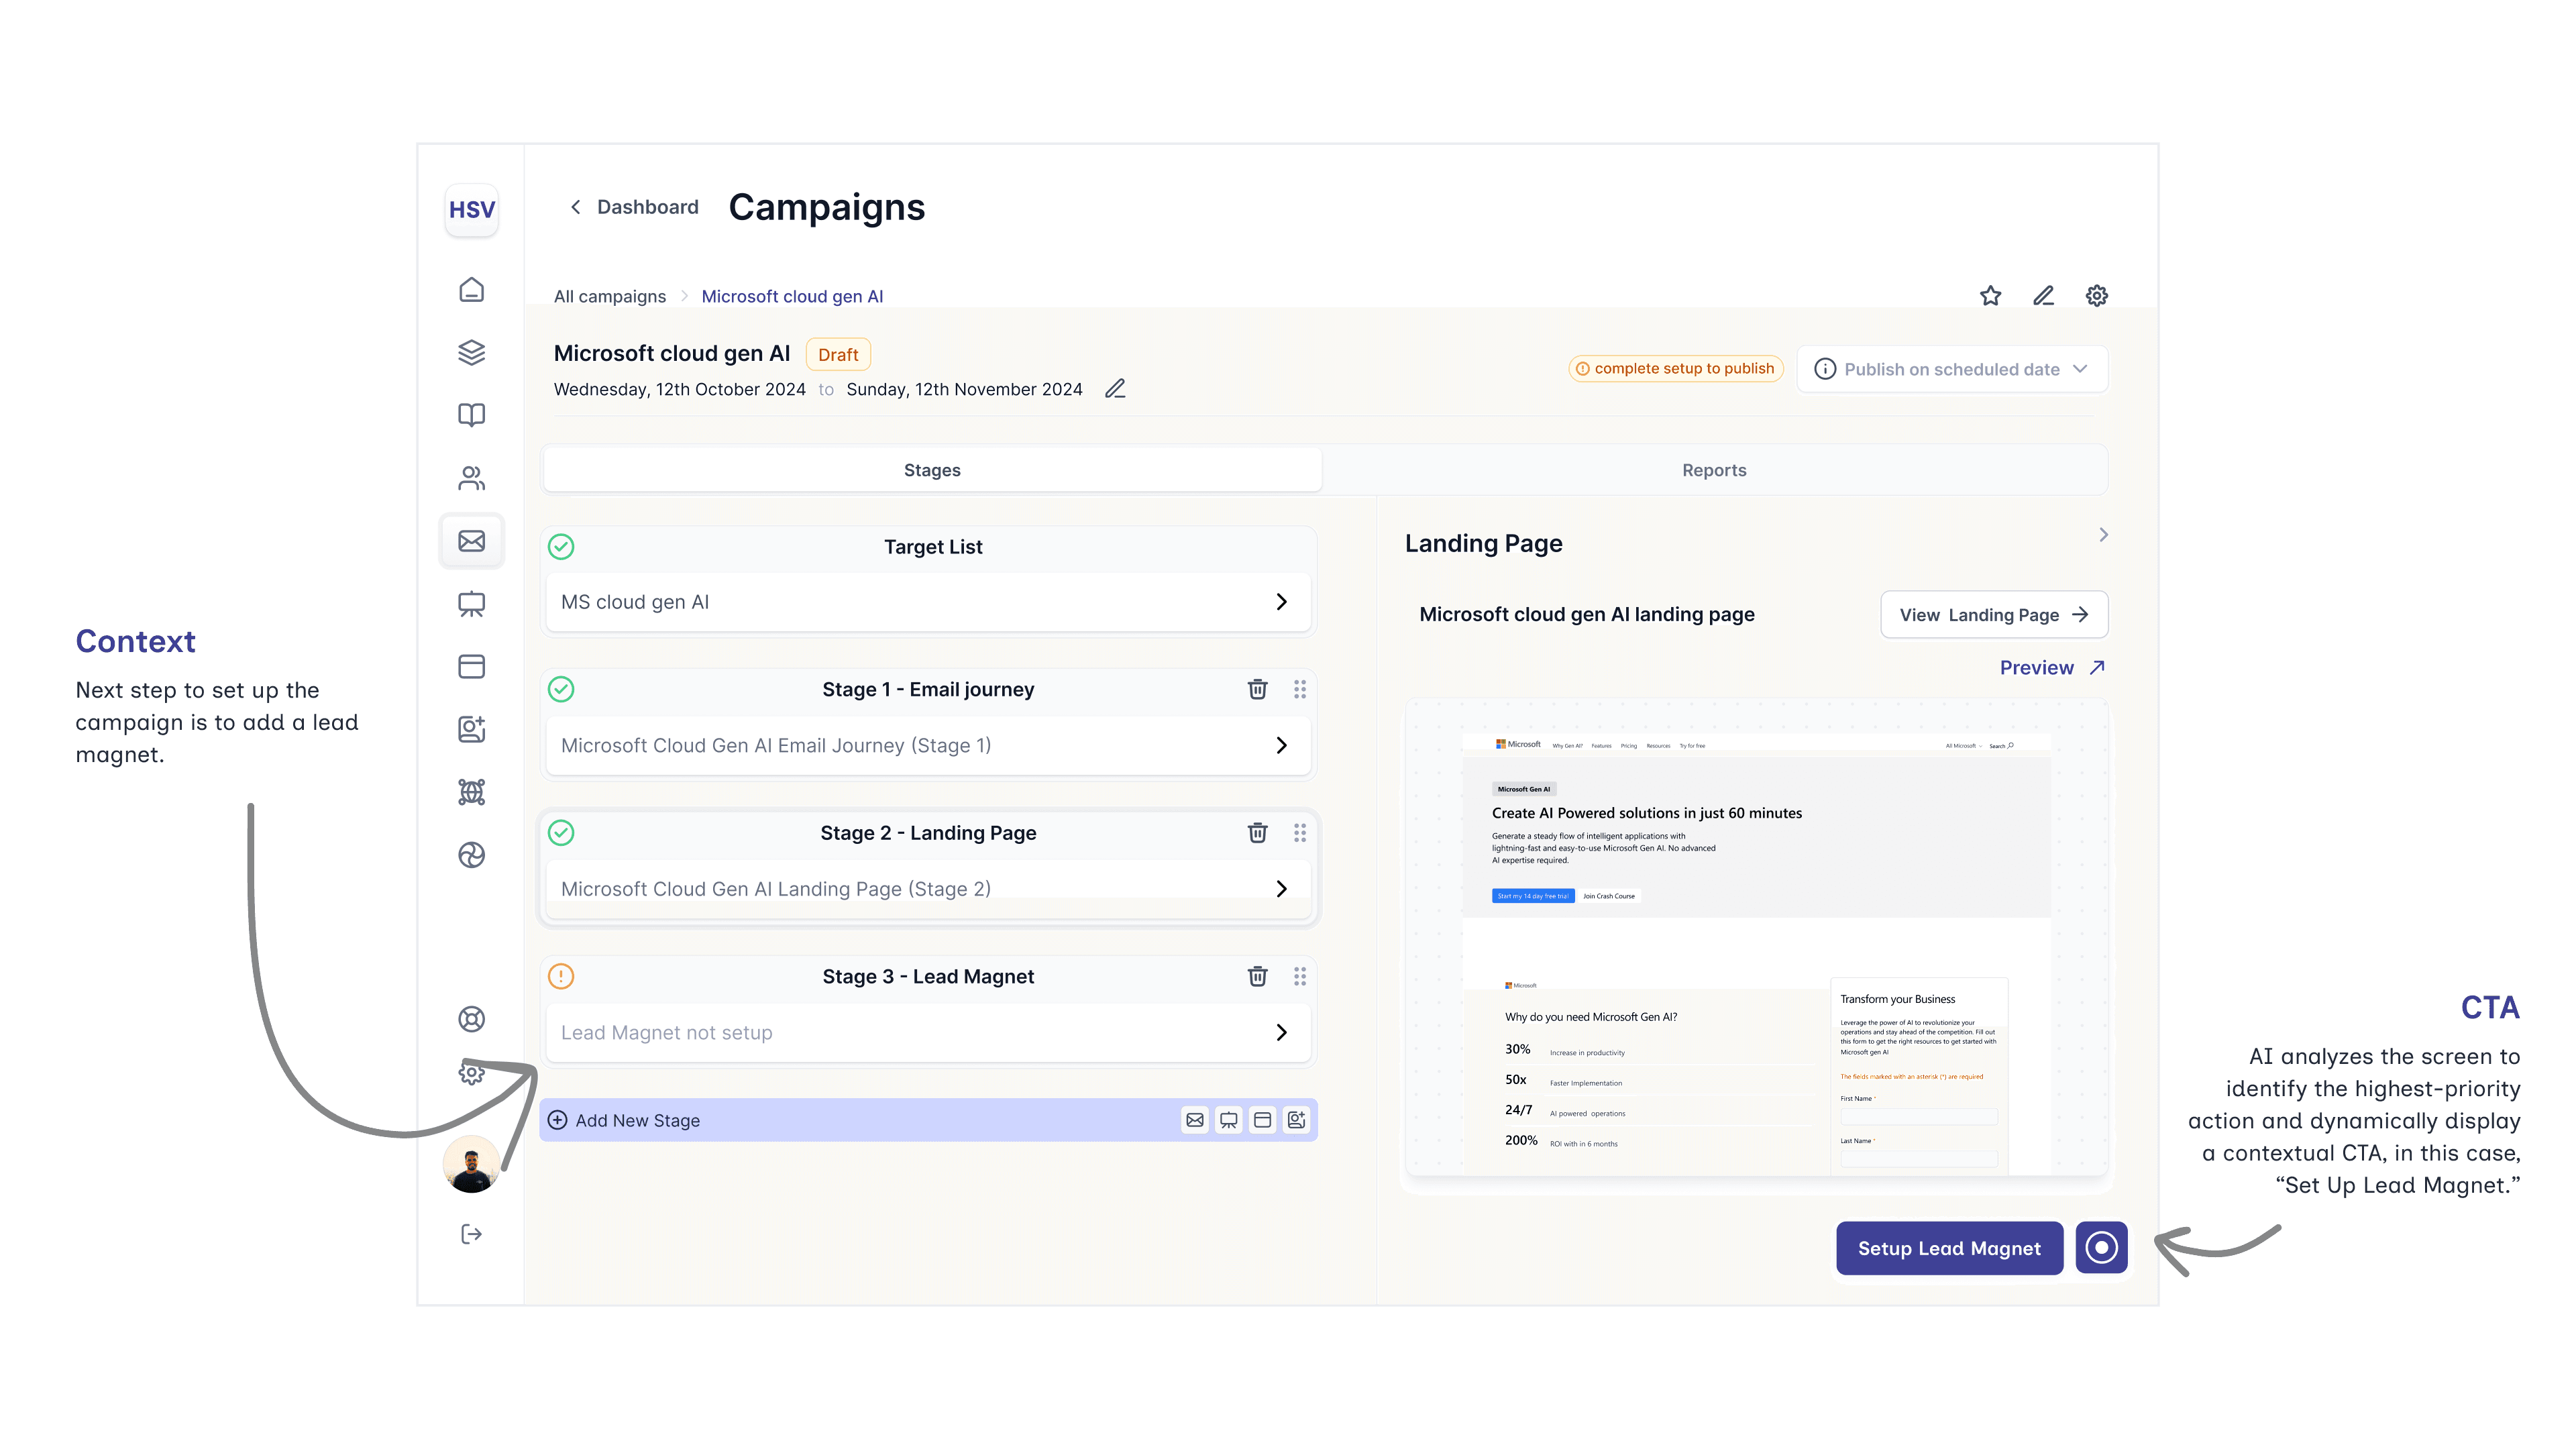Open the lead magnet contact sidebar icon
The height and width of the screenshot is (1449, 2576).
[x=471, y=729]
